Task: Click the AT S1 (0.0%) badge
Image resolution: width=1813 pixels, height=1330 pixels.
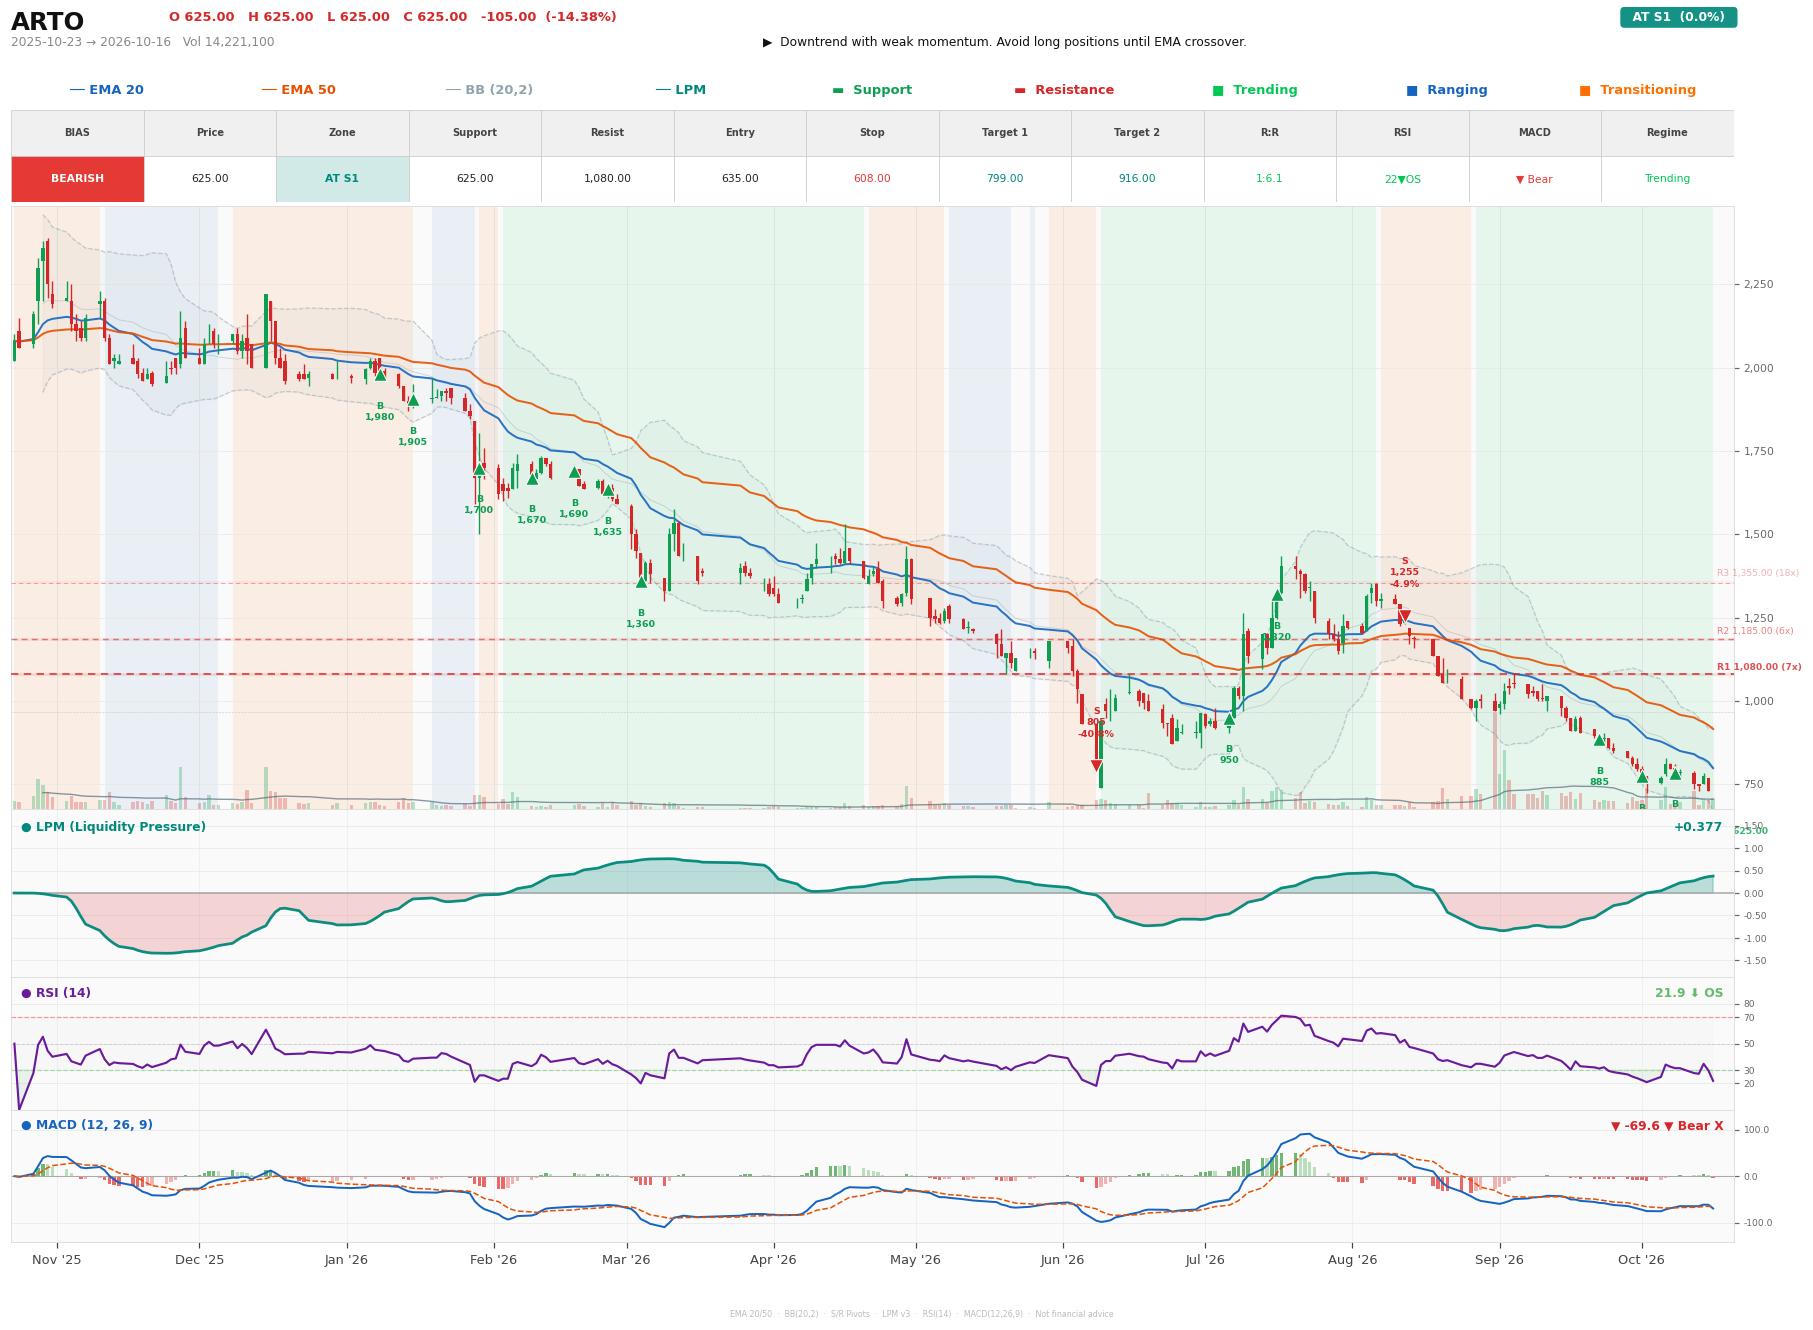Action: click(x=1678, y=17)
